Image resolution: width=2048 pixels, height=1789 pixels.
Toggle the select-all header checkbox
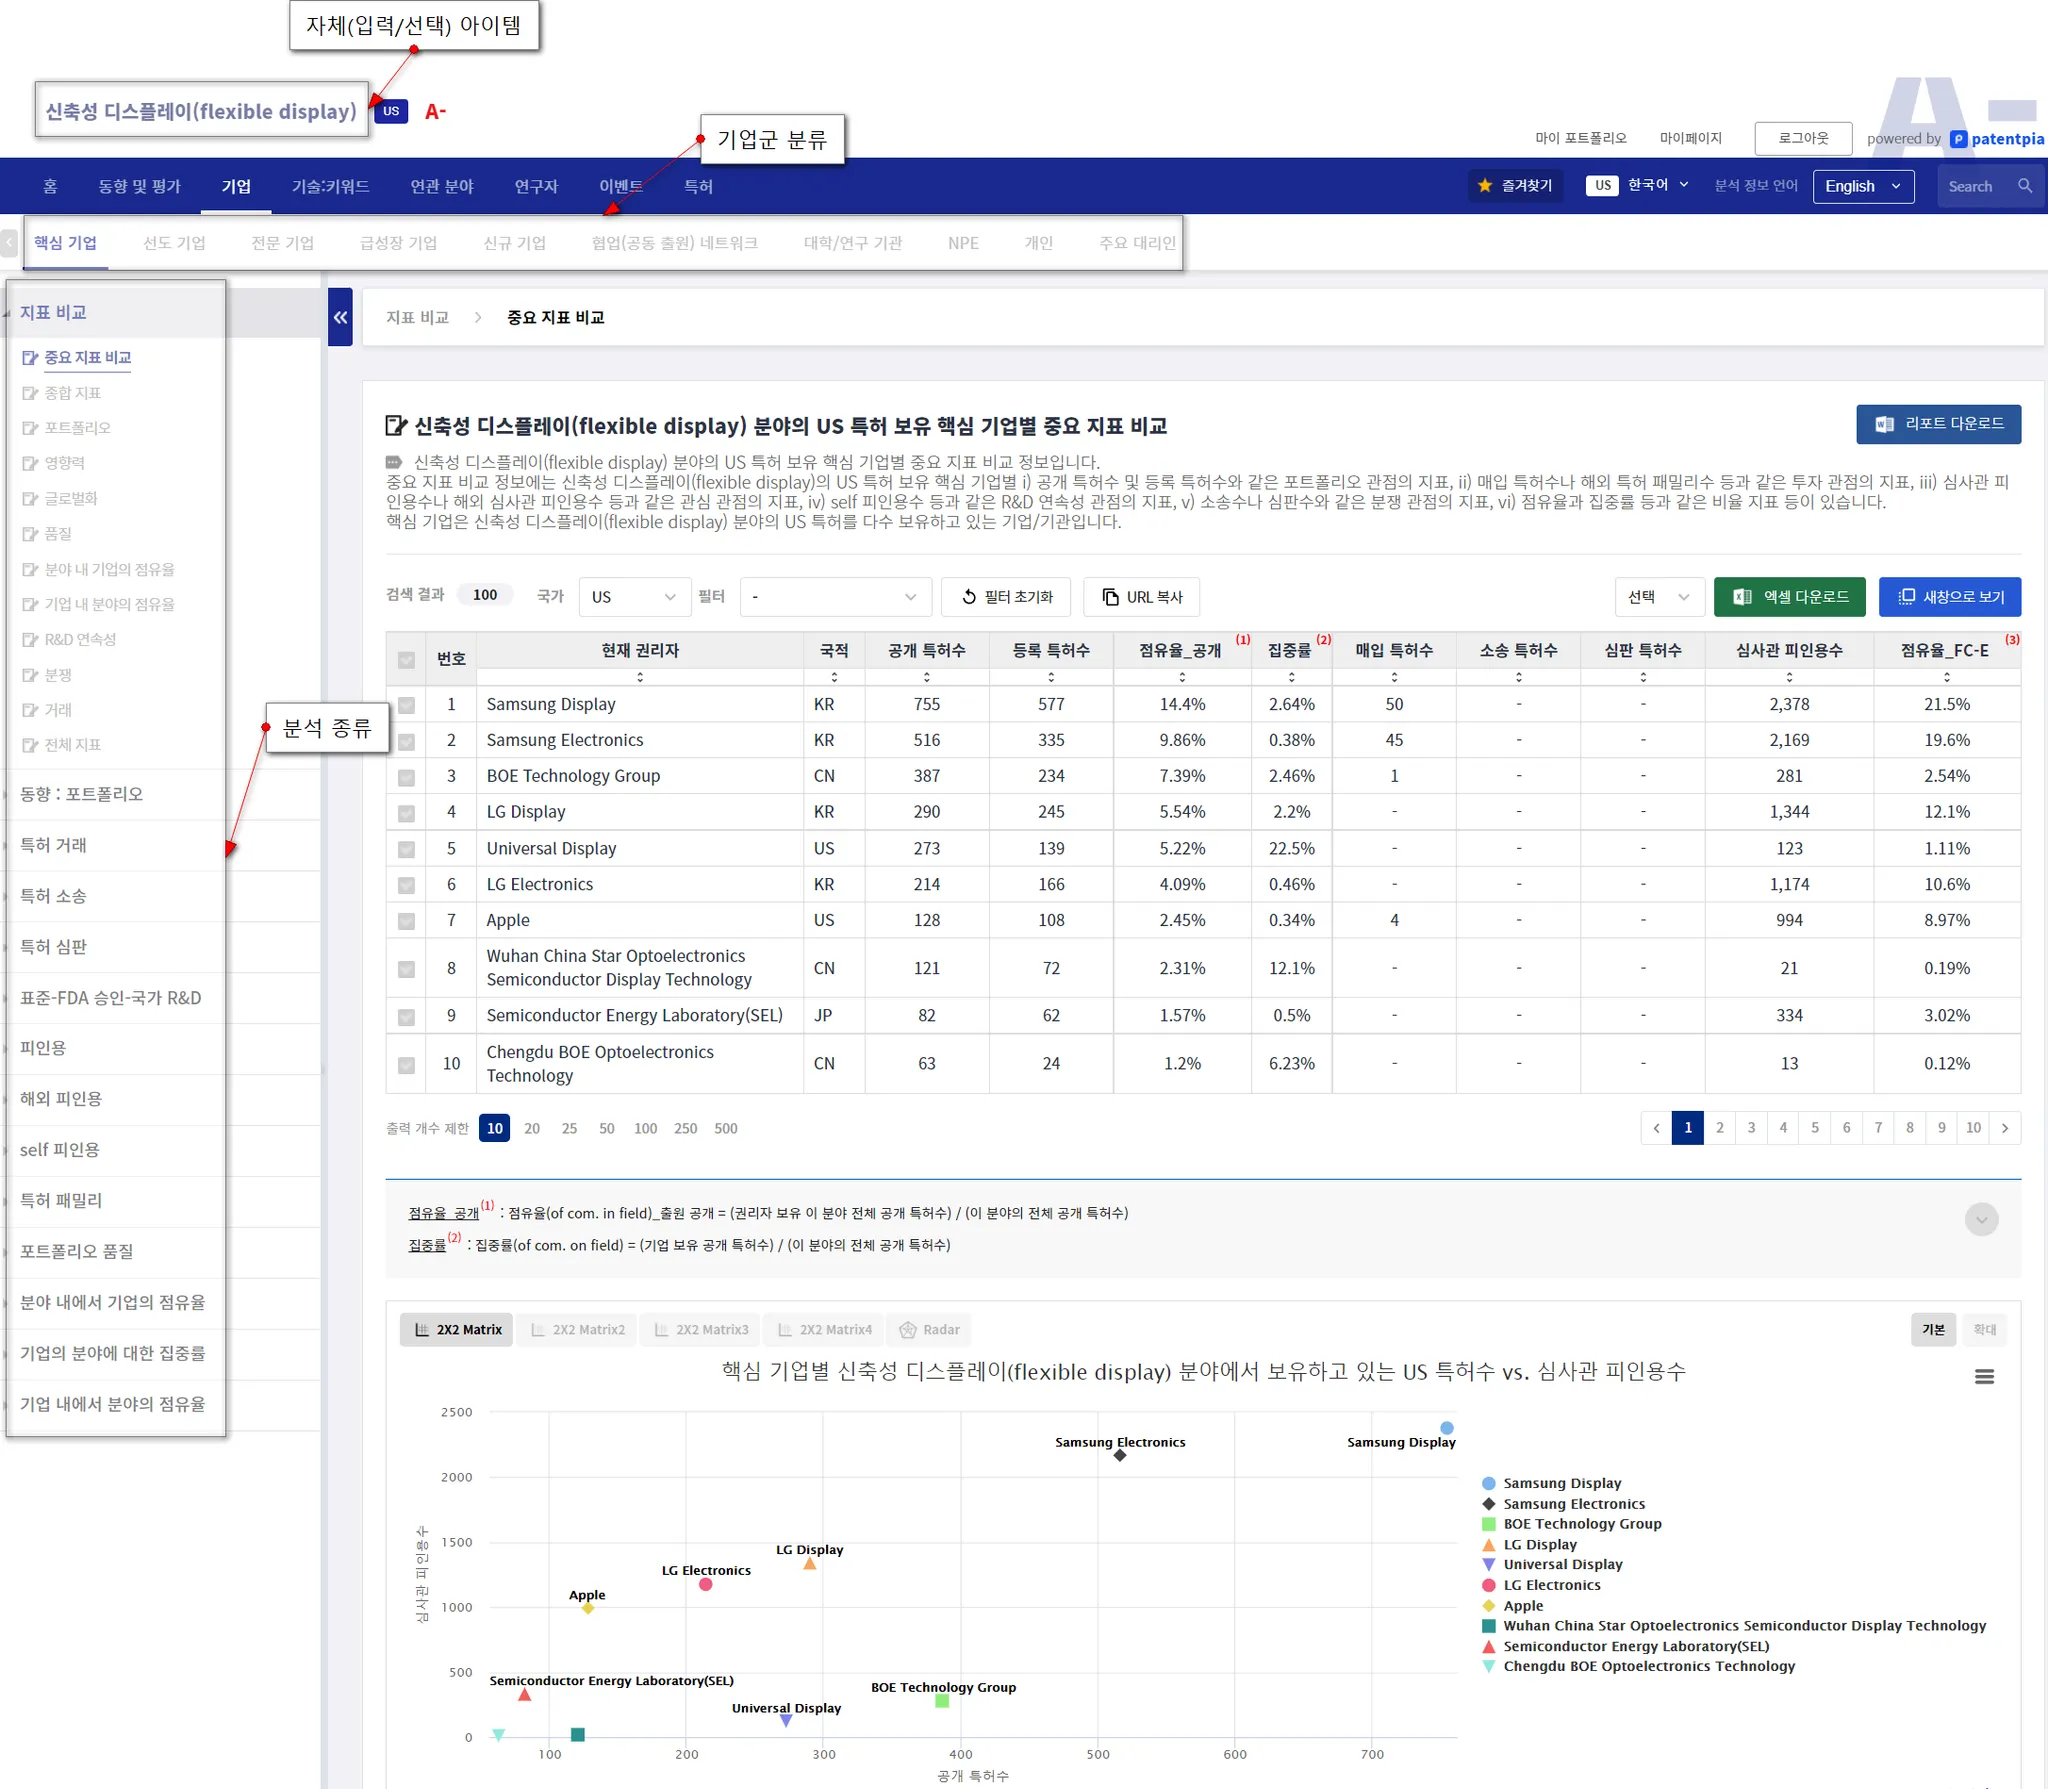coord(406,659)
